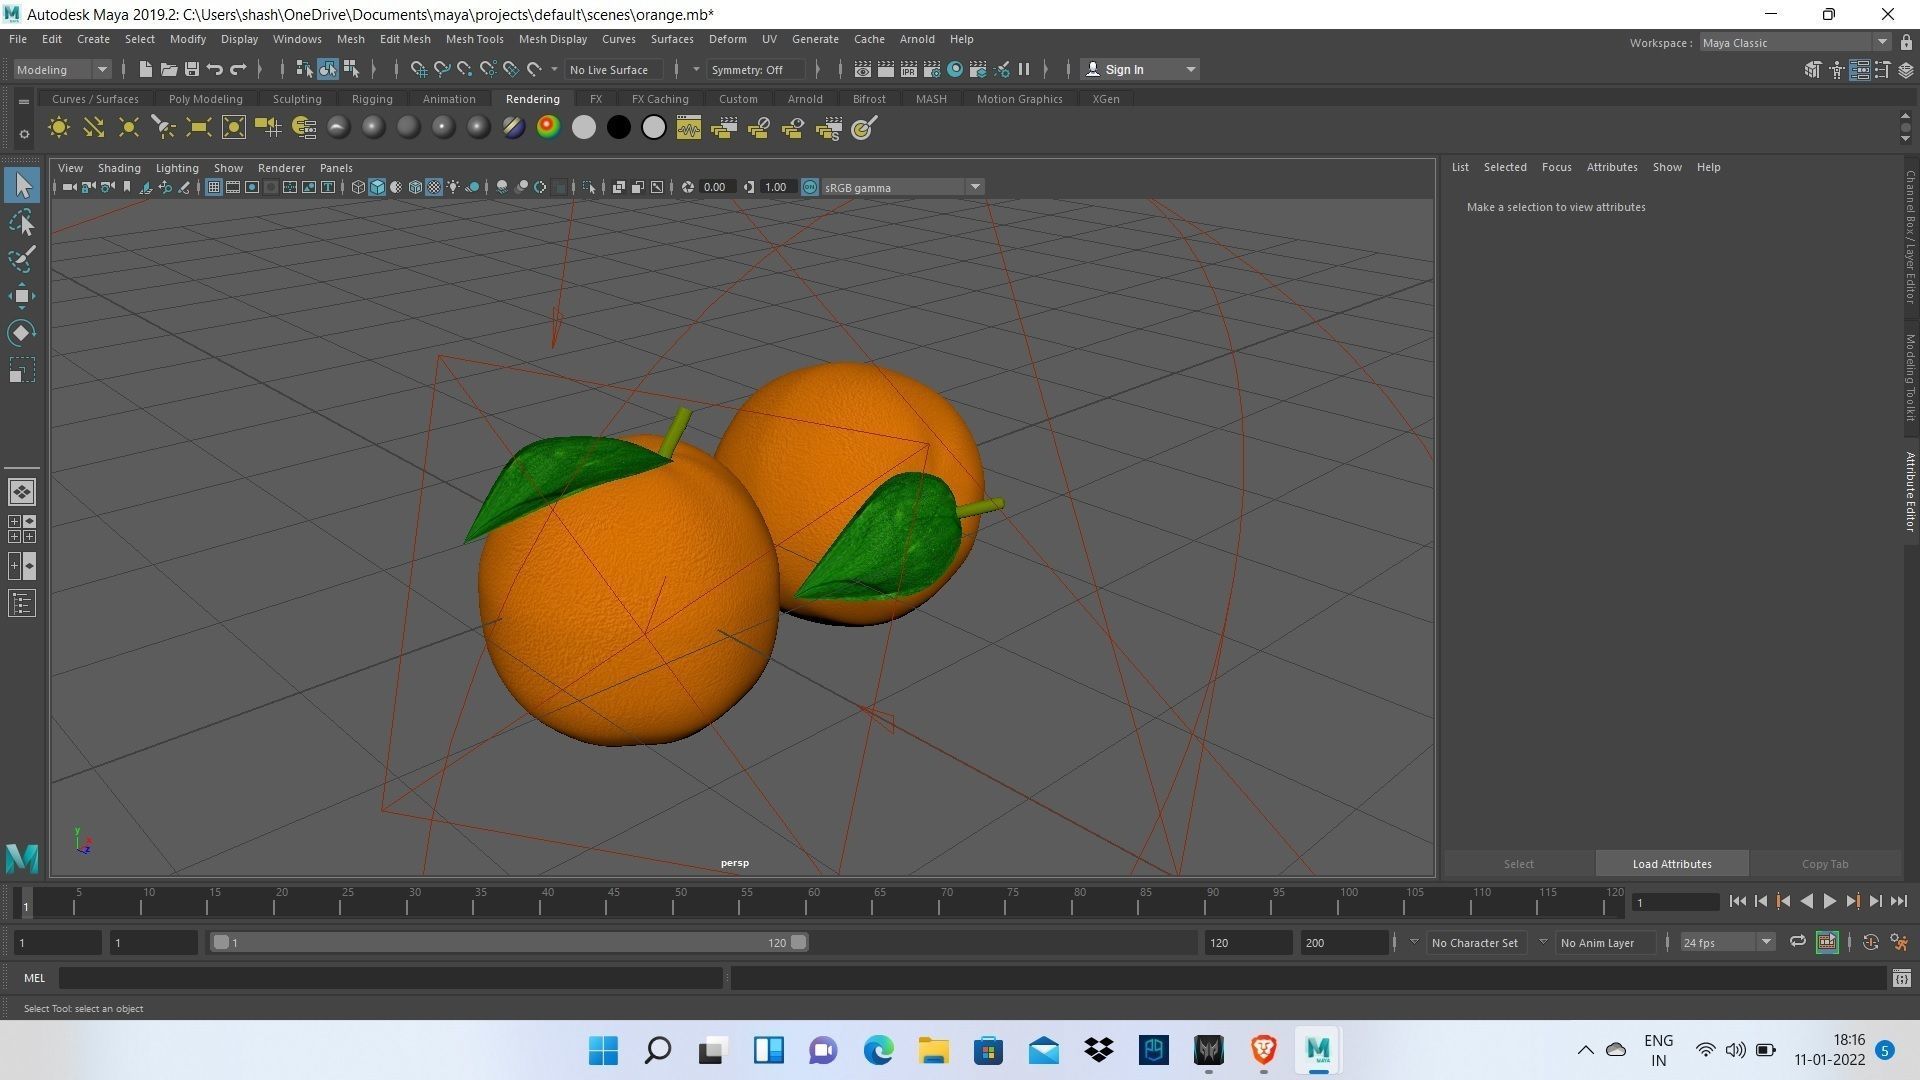Click the open scene folder icon

(x=168, y=69)
